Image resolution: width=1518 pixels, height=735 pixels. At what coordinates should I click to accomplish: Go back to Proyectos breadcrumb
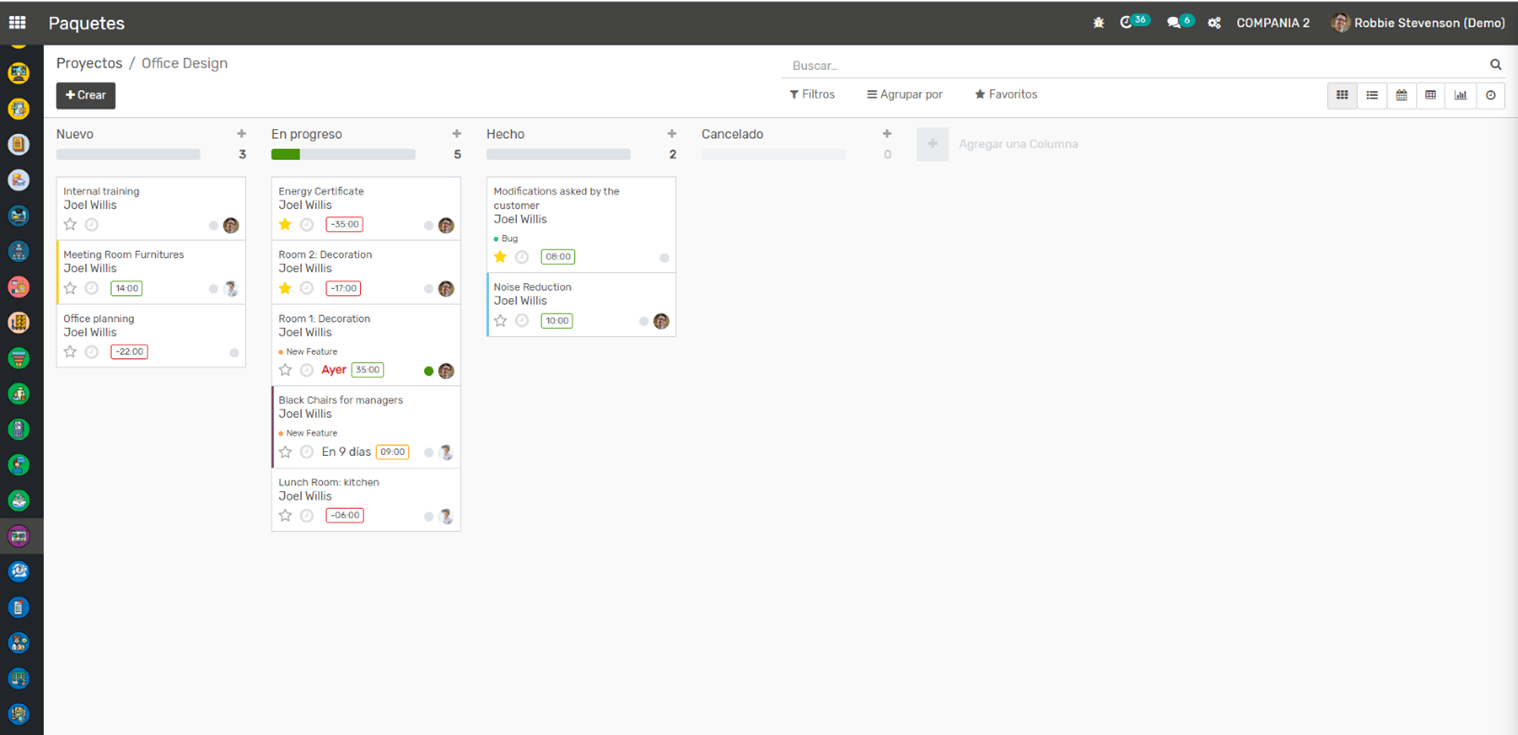point(89,63)
